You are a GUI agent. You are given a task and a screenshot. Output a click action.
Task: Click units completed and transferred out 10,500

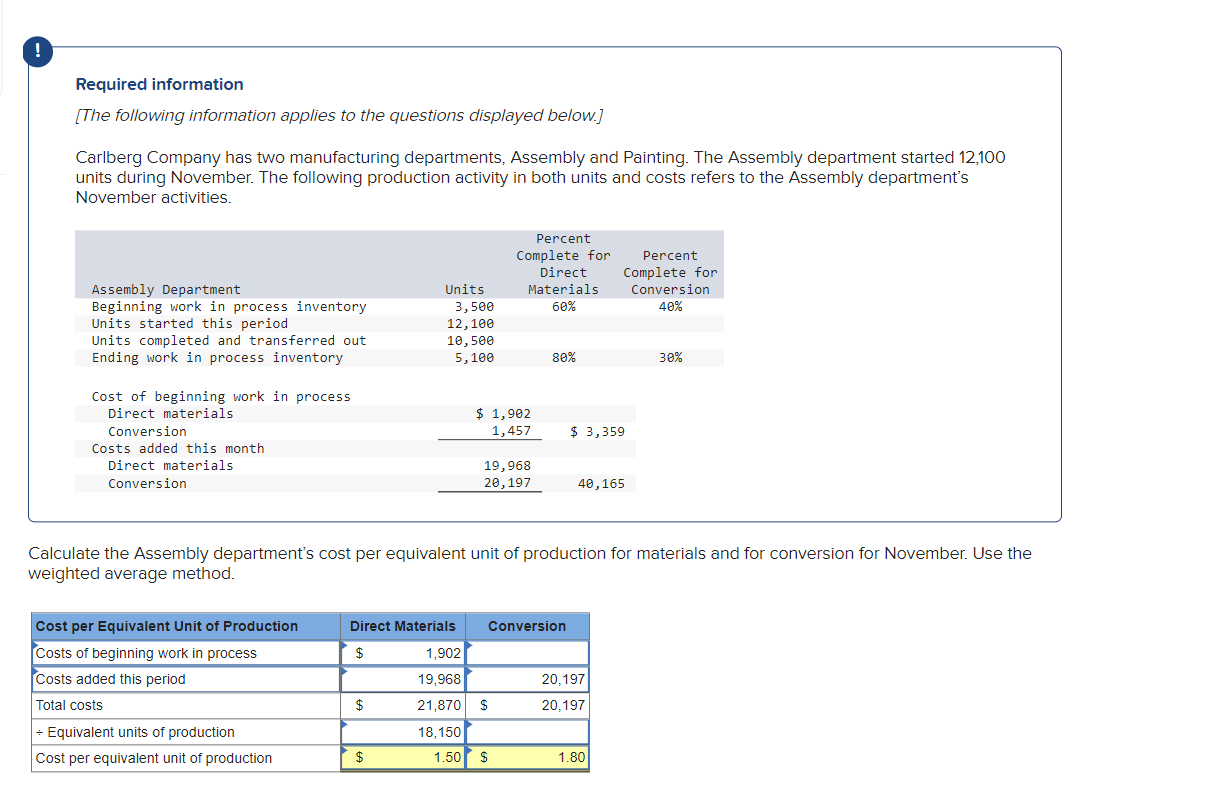click(470, 340)
